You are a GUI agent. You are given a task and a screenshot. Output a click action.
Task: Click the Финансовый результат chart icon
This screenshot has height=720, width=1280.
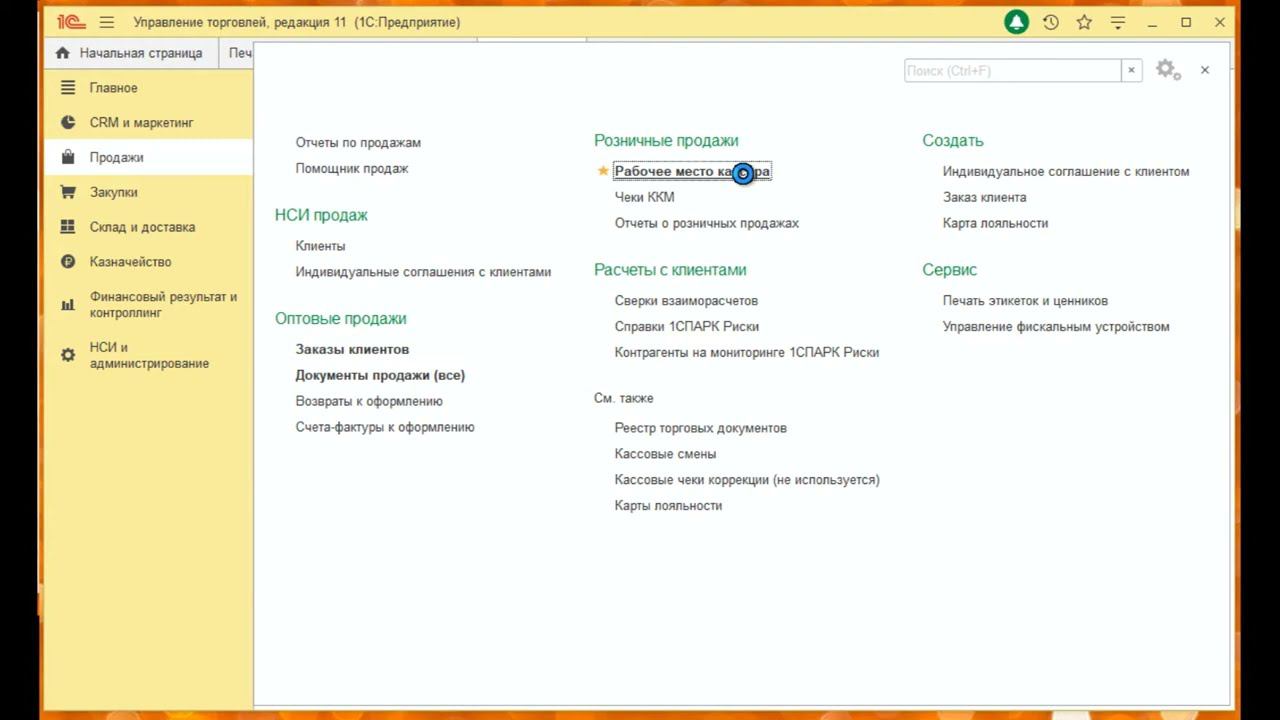tap(68, 305)
